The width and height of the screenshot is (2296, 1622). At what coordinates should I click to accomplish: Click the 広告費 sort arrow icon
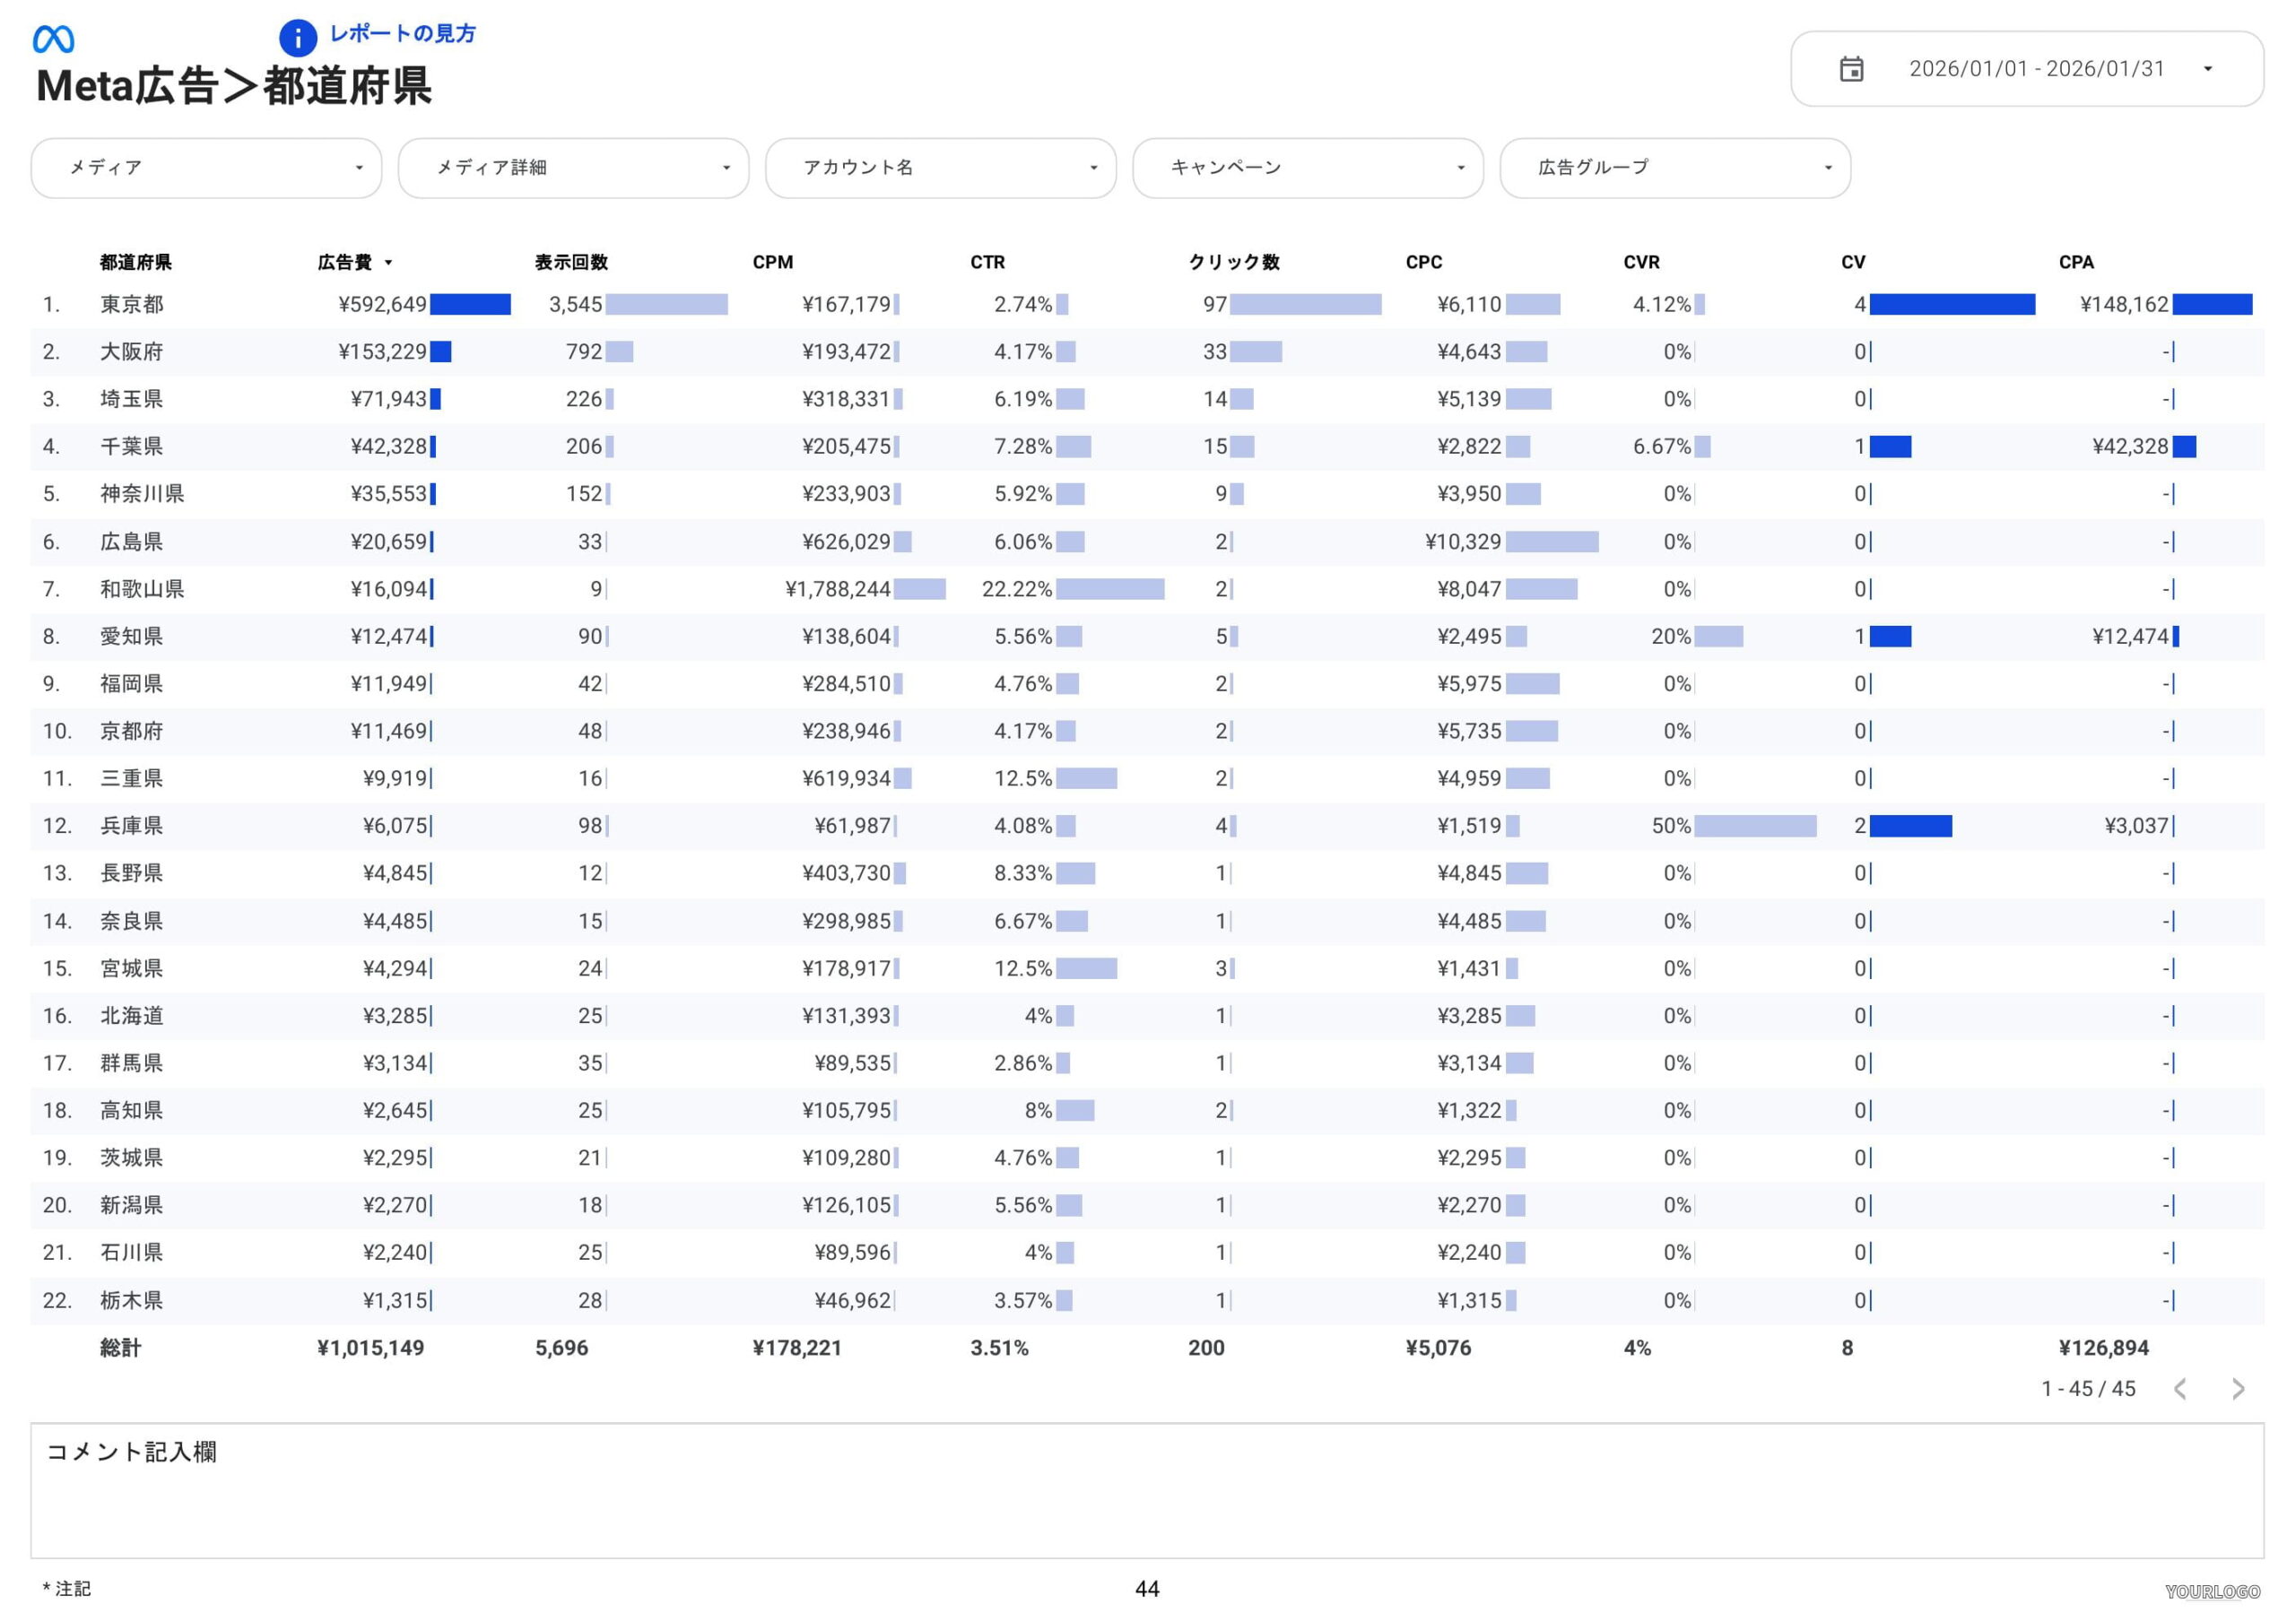389,263
